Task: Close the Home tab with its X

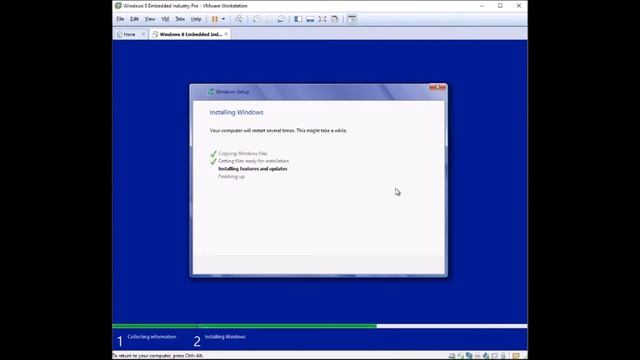Action: point(143,34)
